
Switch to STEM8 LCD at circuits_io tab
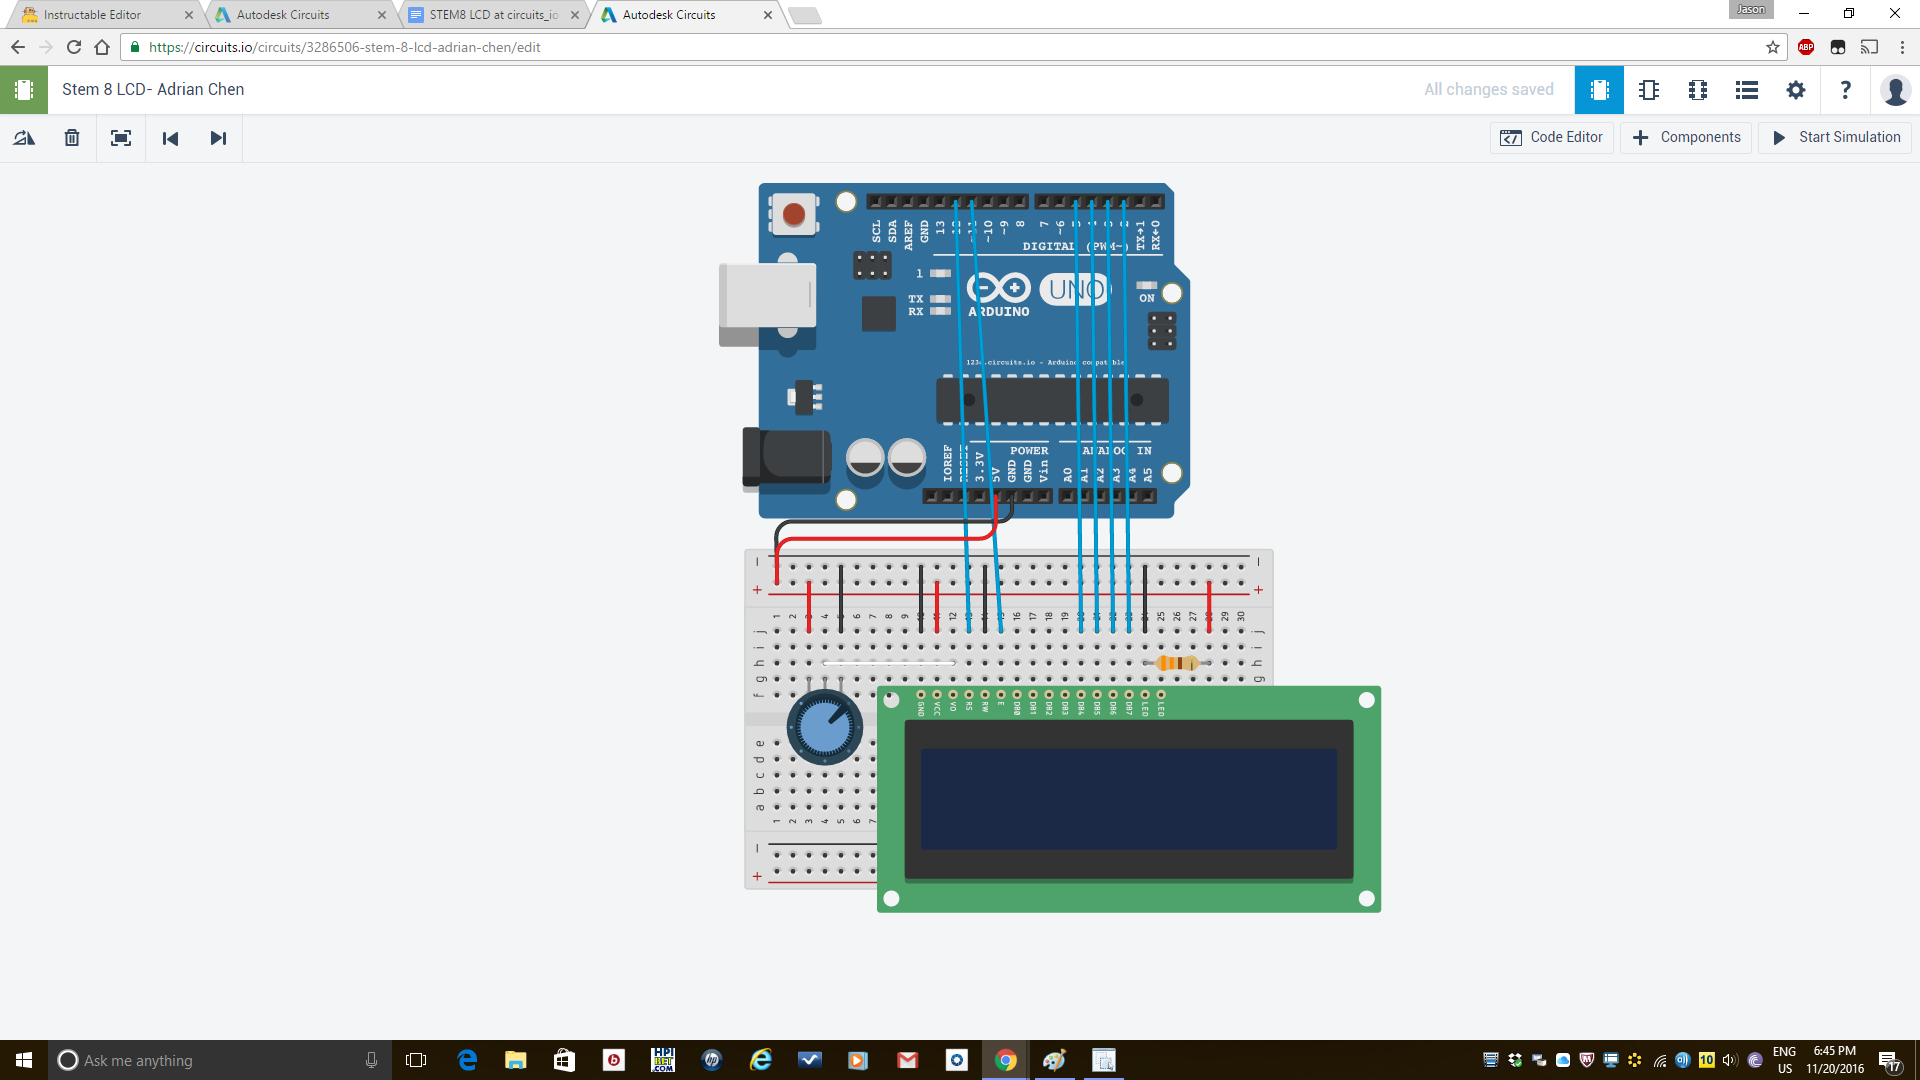[493, 15]
